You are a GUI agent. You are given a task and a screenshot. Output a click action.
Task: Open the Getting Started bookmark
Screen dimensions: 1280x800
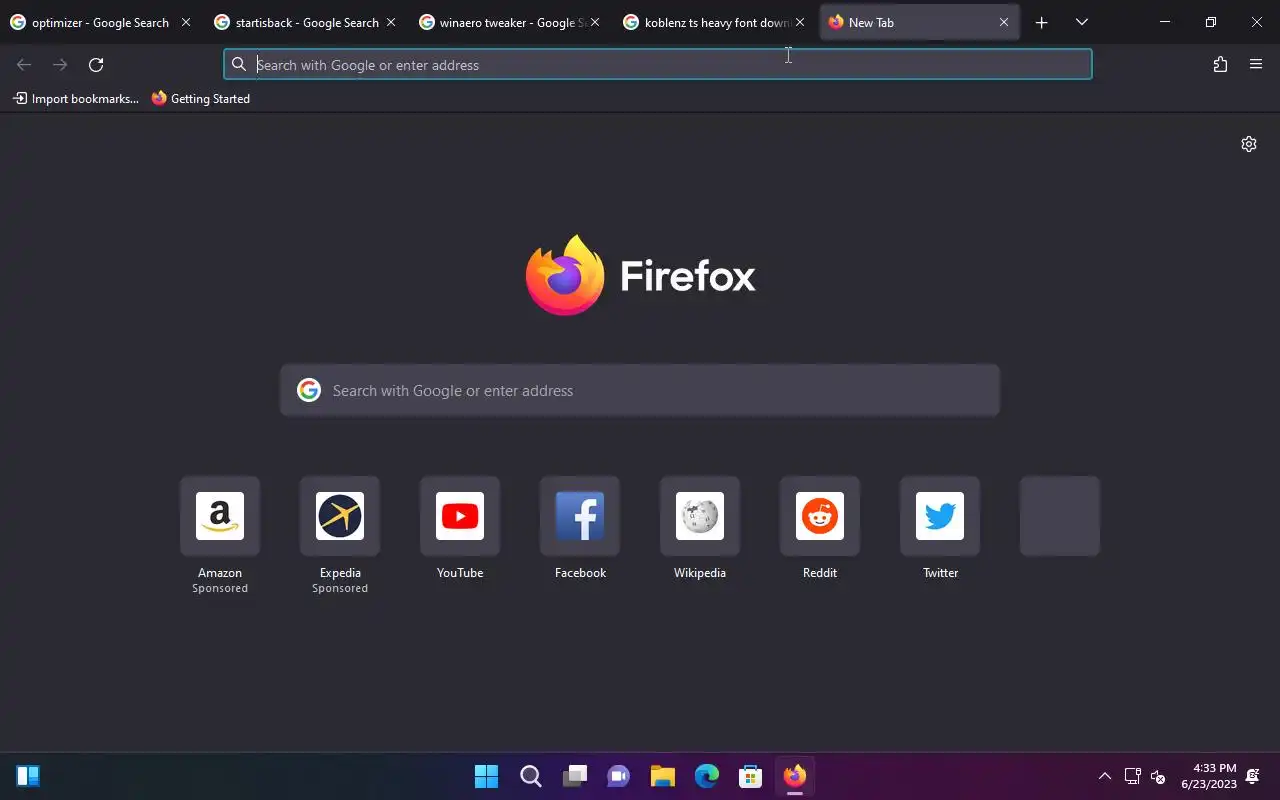[201, 99]
